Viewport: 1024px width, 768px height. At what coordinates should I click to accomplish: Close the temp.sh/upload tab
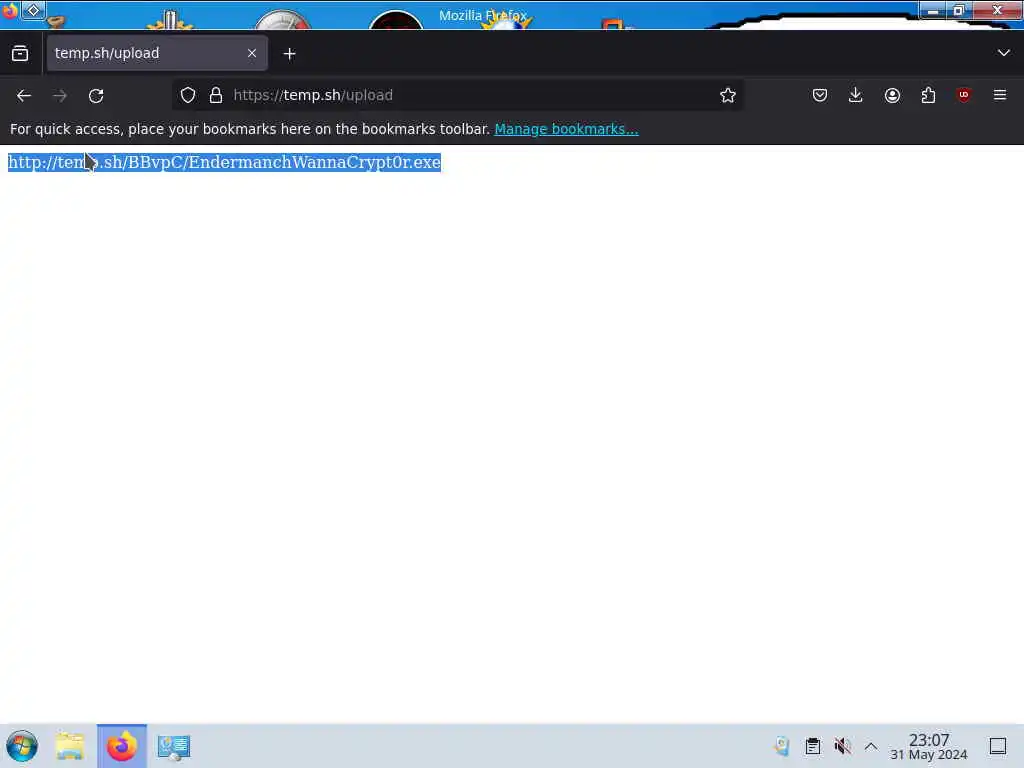(252, 54)
